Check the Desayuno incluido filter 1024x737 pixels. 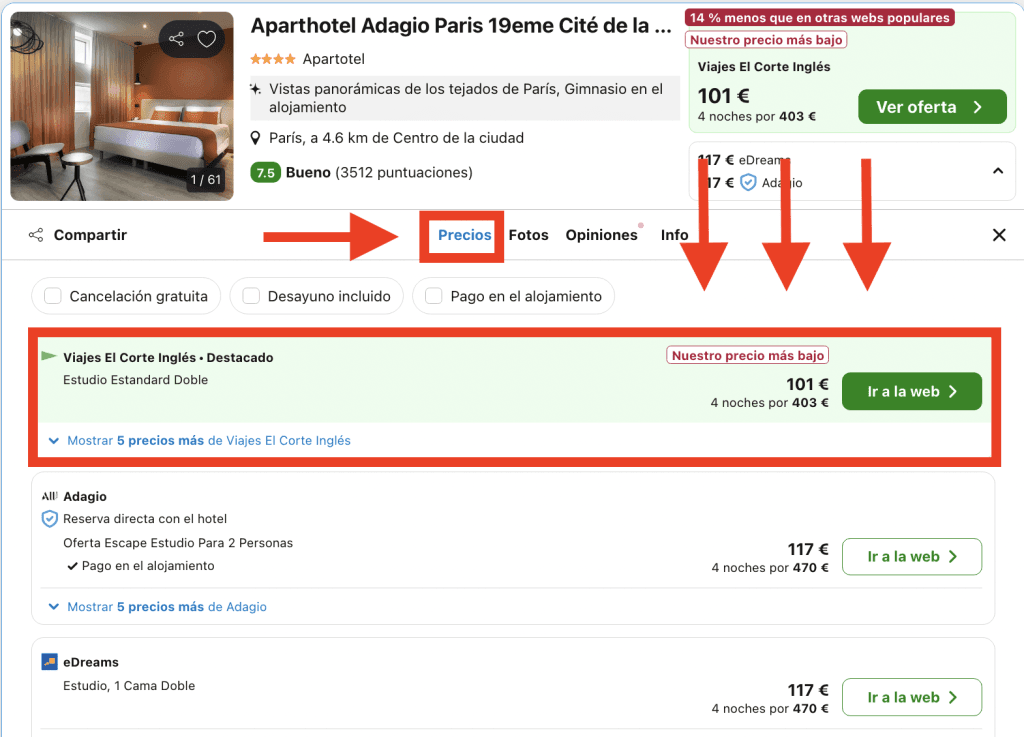(251, 296)
